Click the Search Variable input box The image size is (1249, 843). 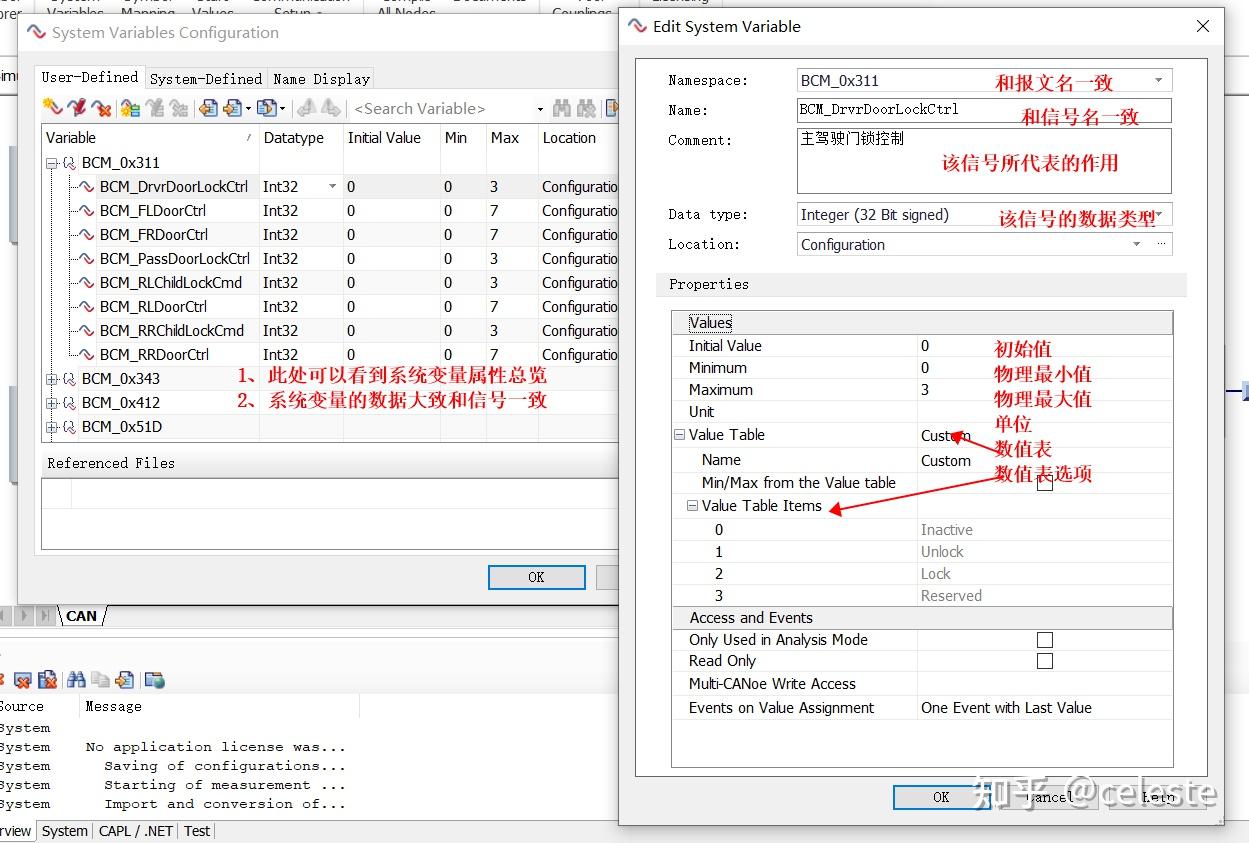coord(440,109)
